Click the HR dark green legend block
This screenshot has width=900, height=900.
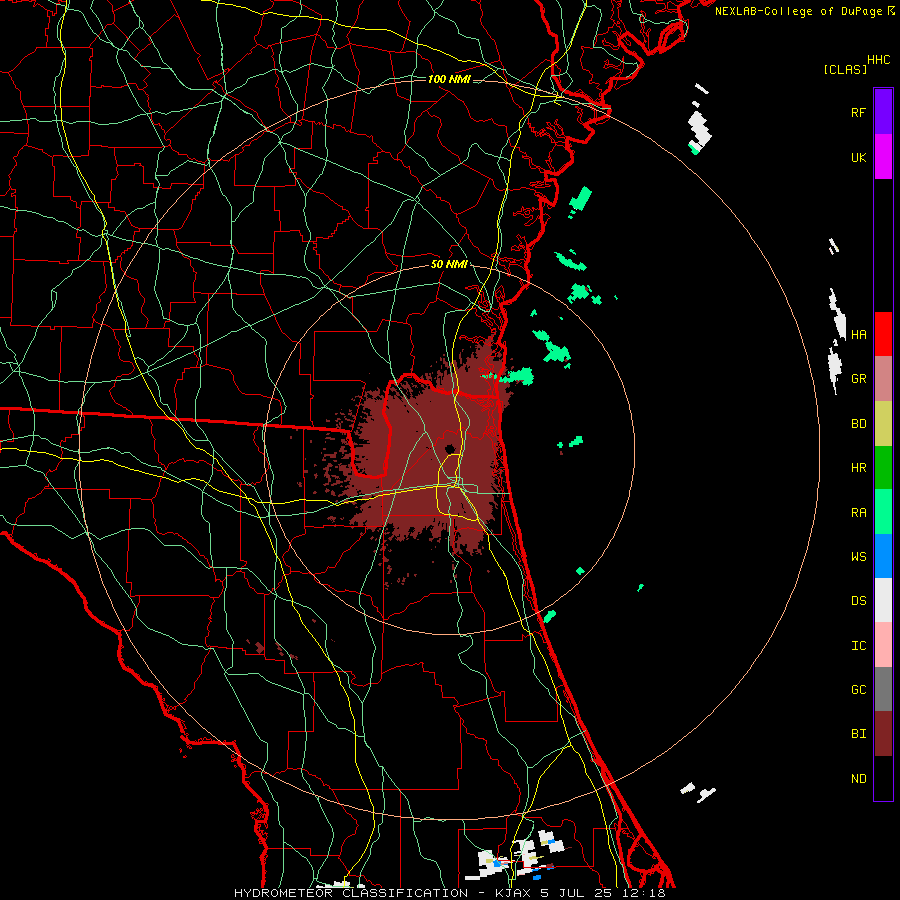883,468
